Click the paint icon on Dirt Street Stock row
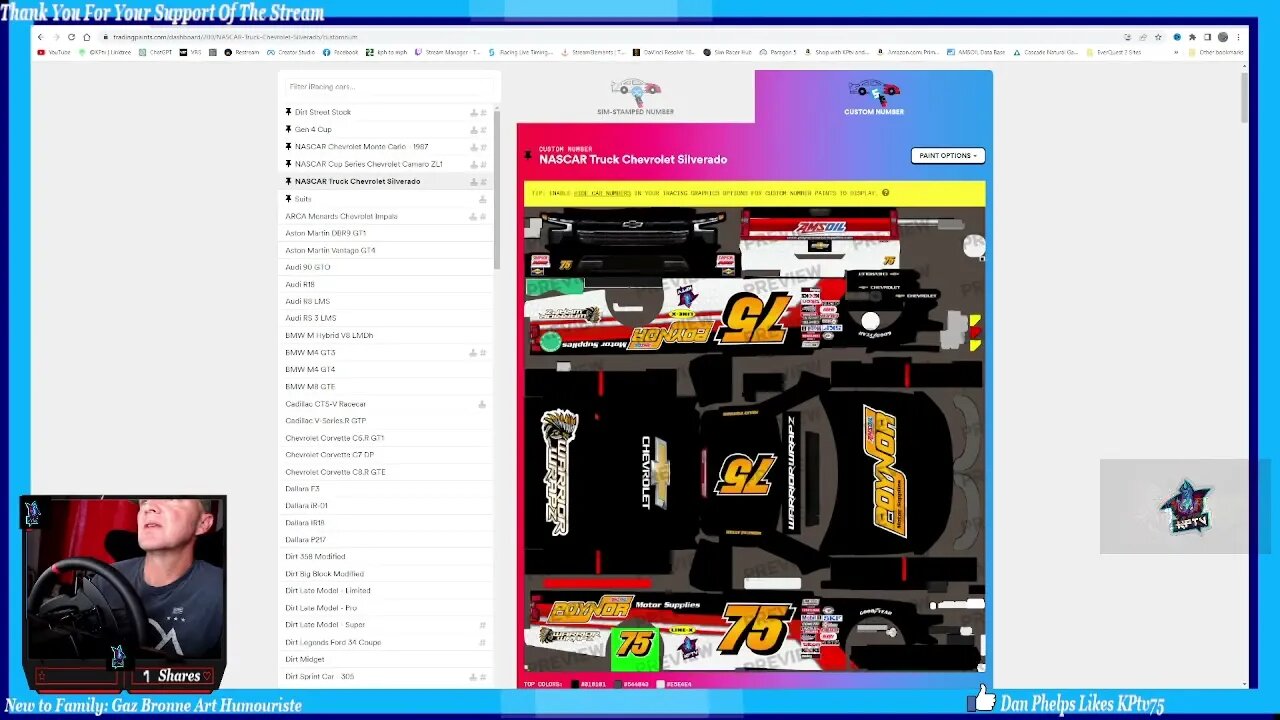This screenshot has height=720, width=1280. click(474, 113)
